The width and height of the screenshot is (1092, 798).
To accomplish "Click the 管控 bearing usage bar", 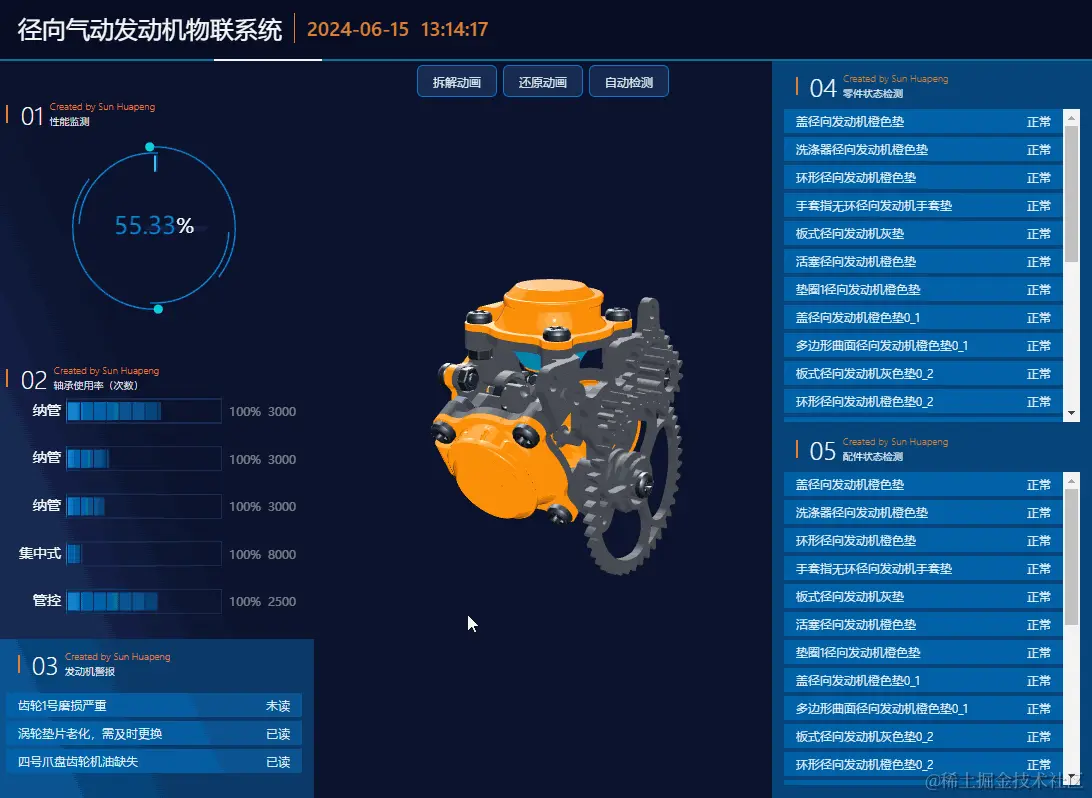I will pos(143,602).
